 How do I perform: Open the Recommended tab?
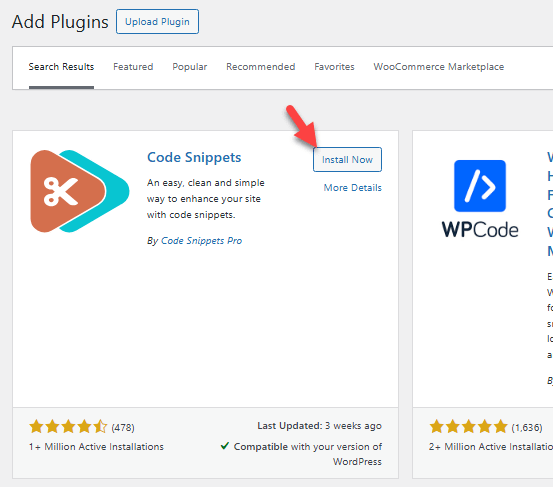coord(261,67)
